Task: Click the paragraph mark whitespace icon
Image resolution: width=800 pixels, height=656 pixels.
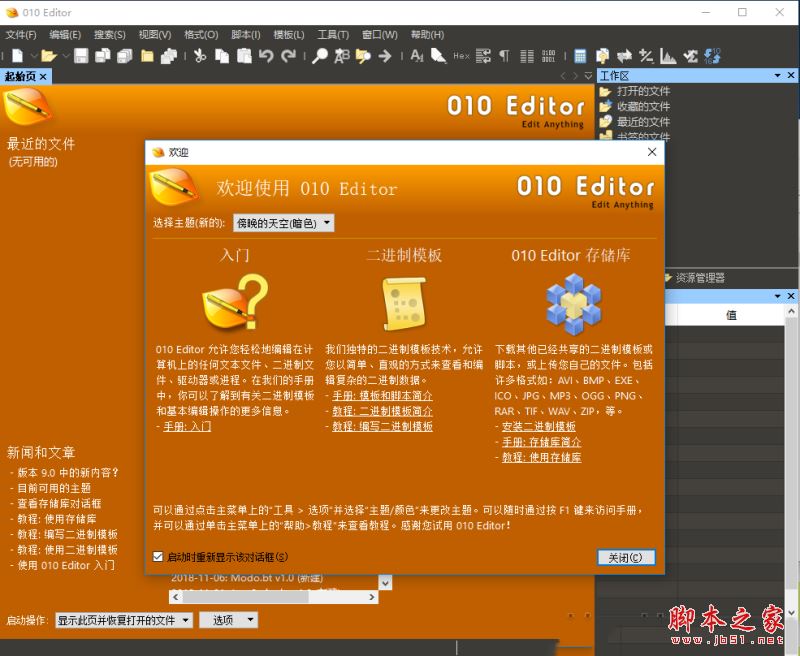Action: tap(505, 55)
